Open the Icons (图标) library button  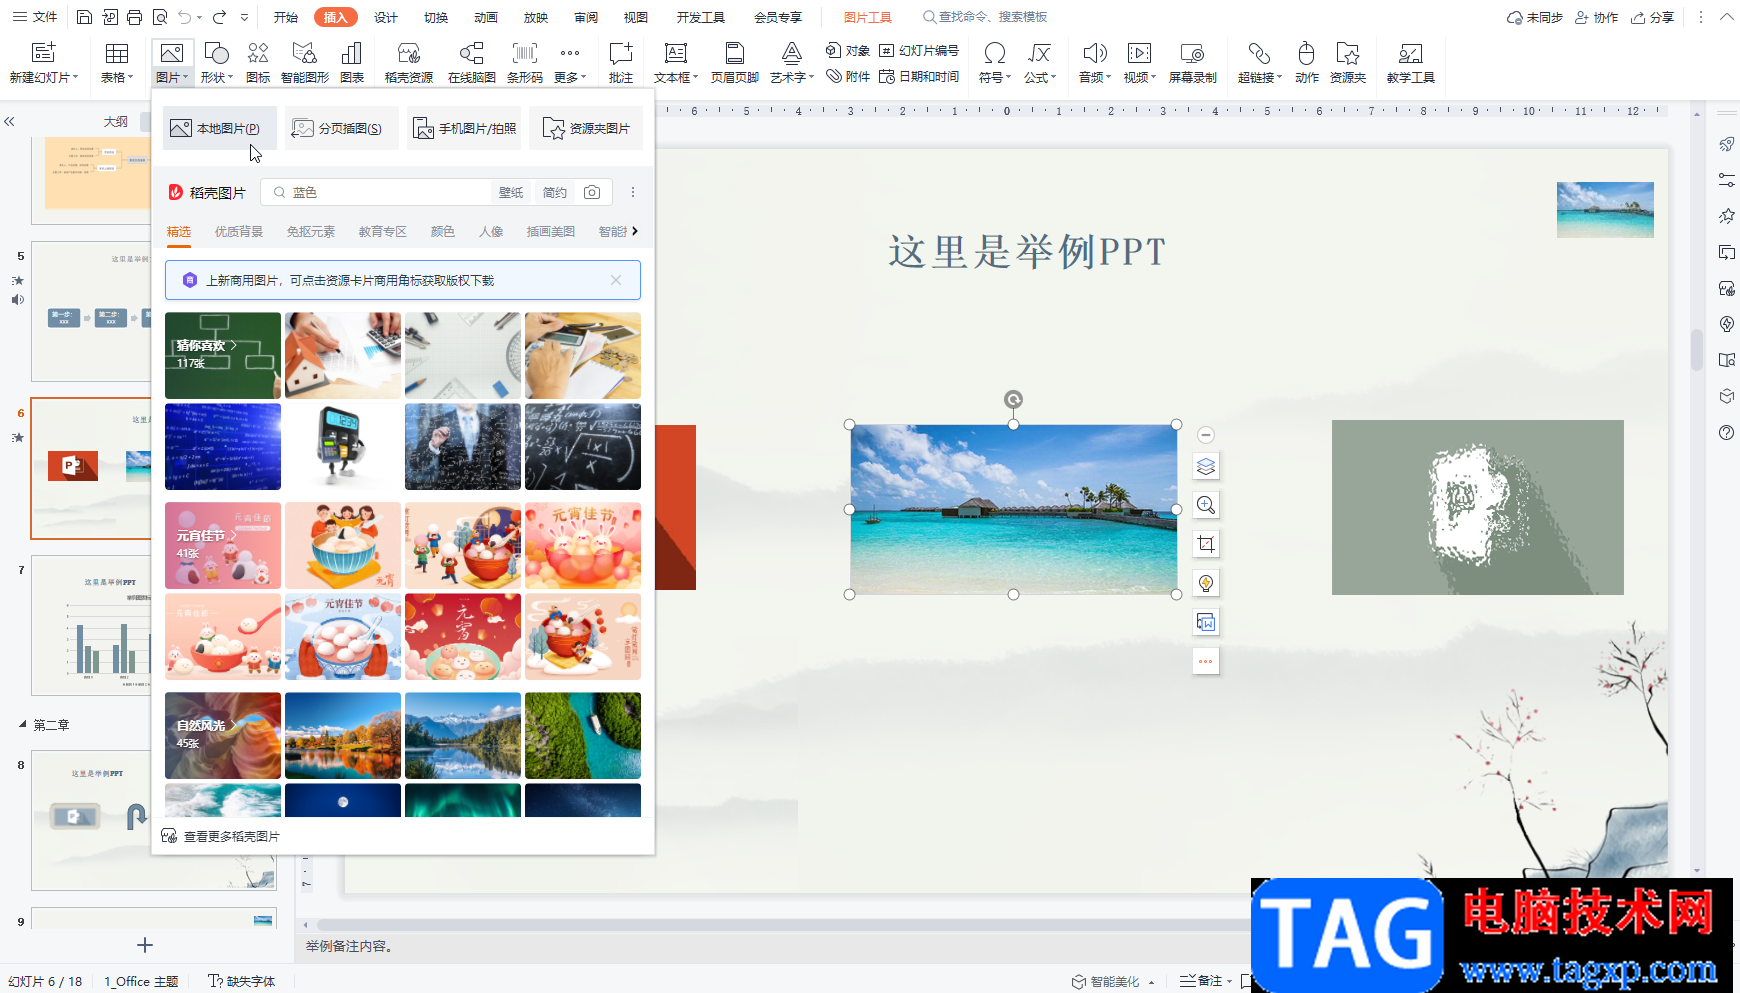(258, 63)
